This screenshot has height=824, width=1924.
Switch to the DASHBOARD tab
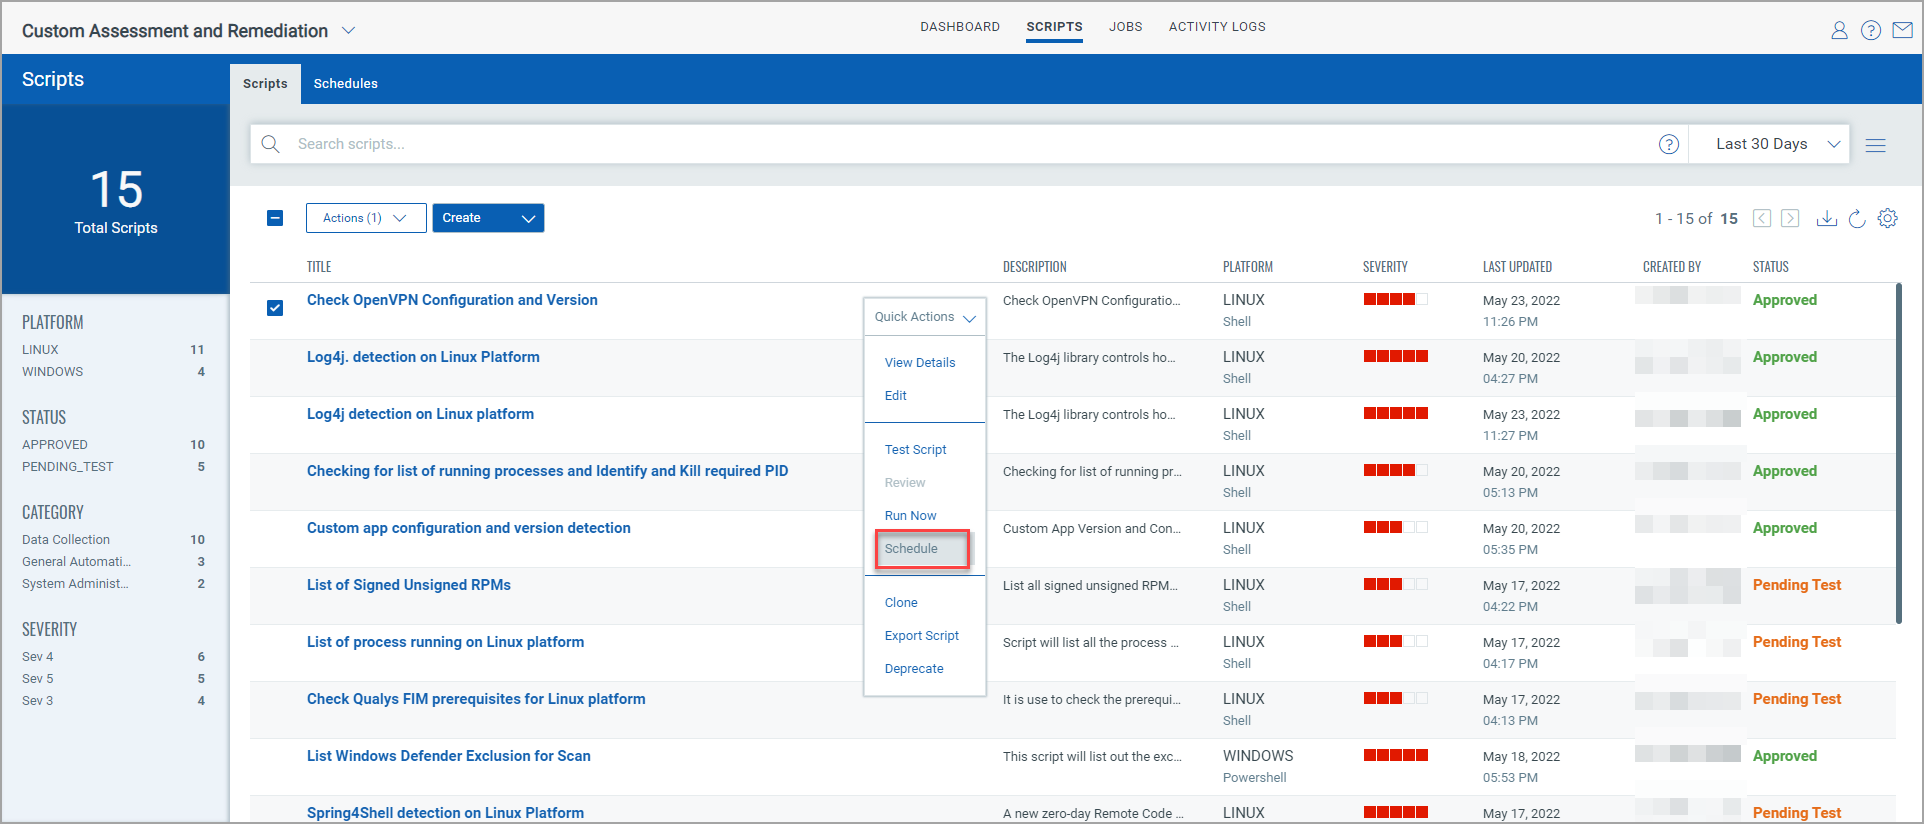960,27
